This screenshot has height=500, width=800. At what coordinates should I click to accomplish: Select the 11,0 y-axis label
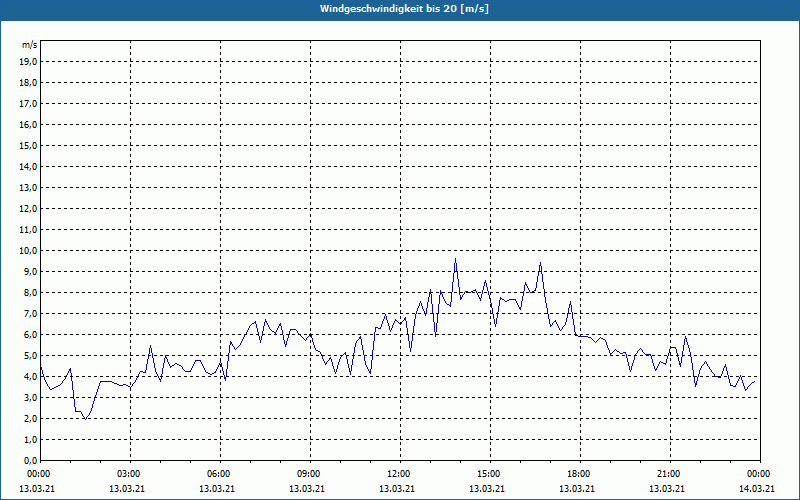(29, 230)
